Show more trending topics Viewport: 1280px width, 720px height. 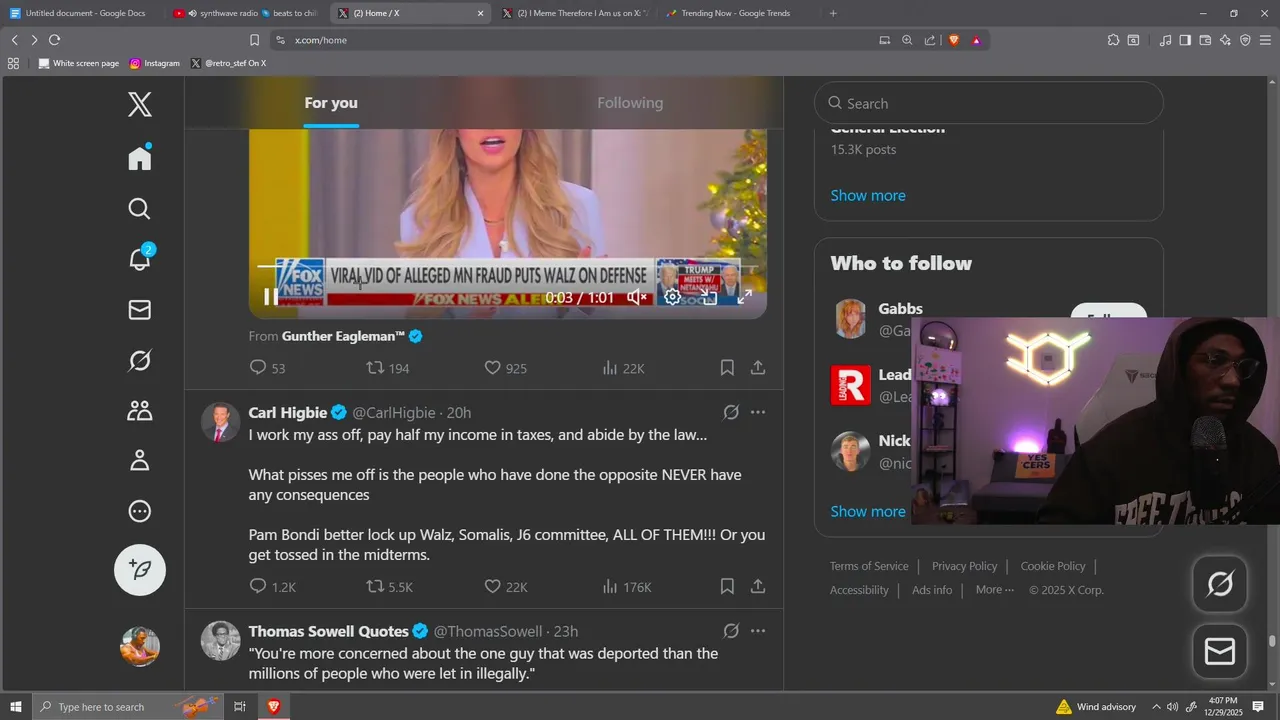(x=868, y=195)
